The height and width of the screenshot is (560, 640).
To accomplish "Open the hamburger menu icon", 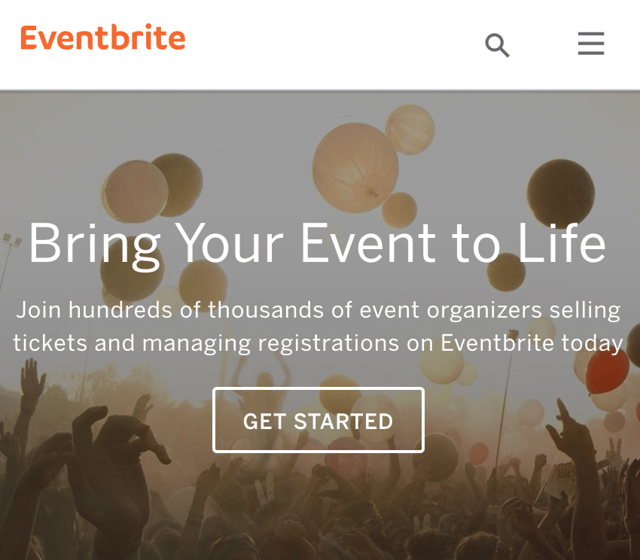I will (x=591, y=44).
